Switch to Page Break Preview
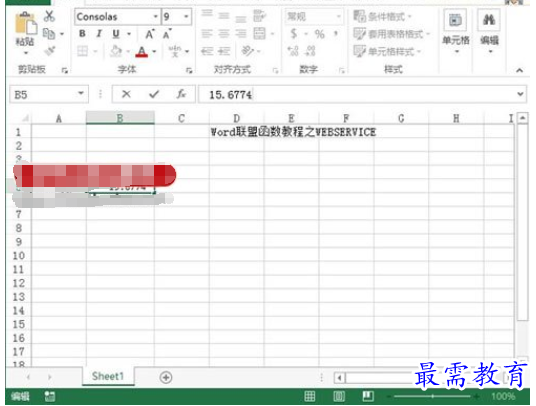536x406 pixels. [368, 396]
